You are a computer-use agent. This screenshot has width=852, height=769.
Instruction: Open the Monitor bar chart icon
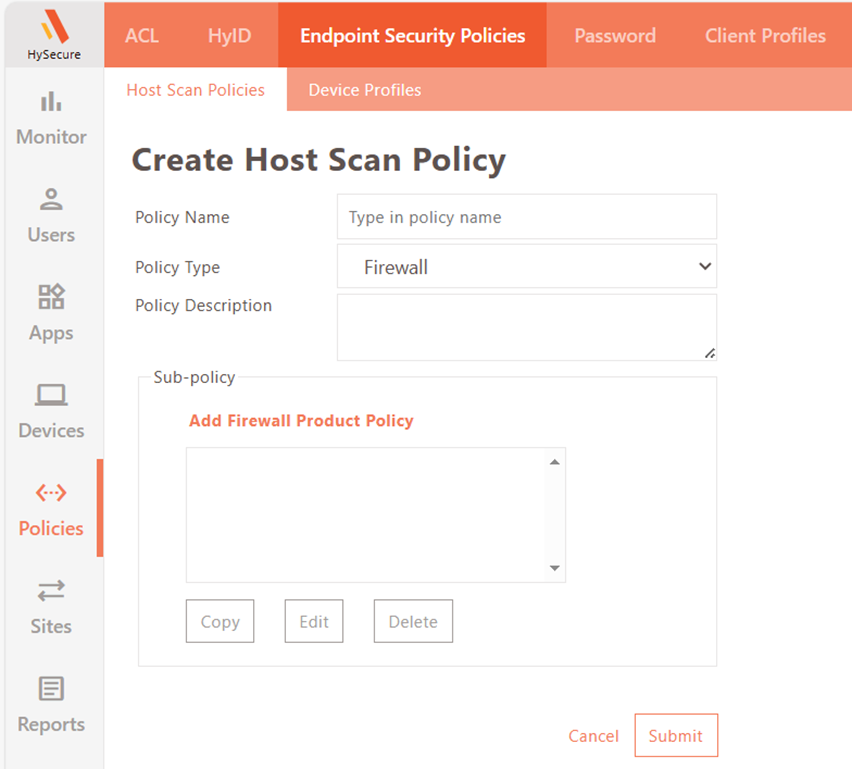click(51, 102)
